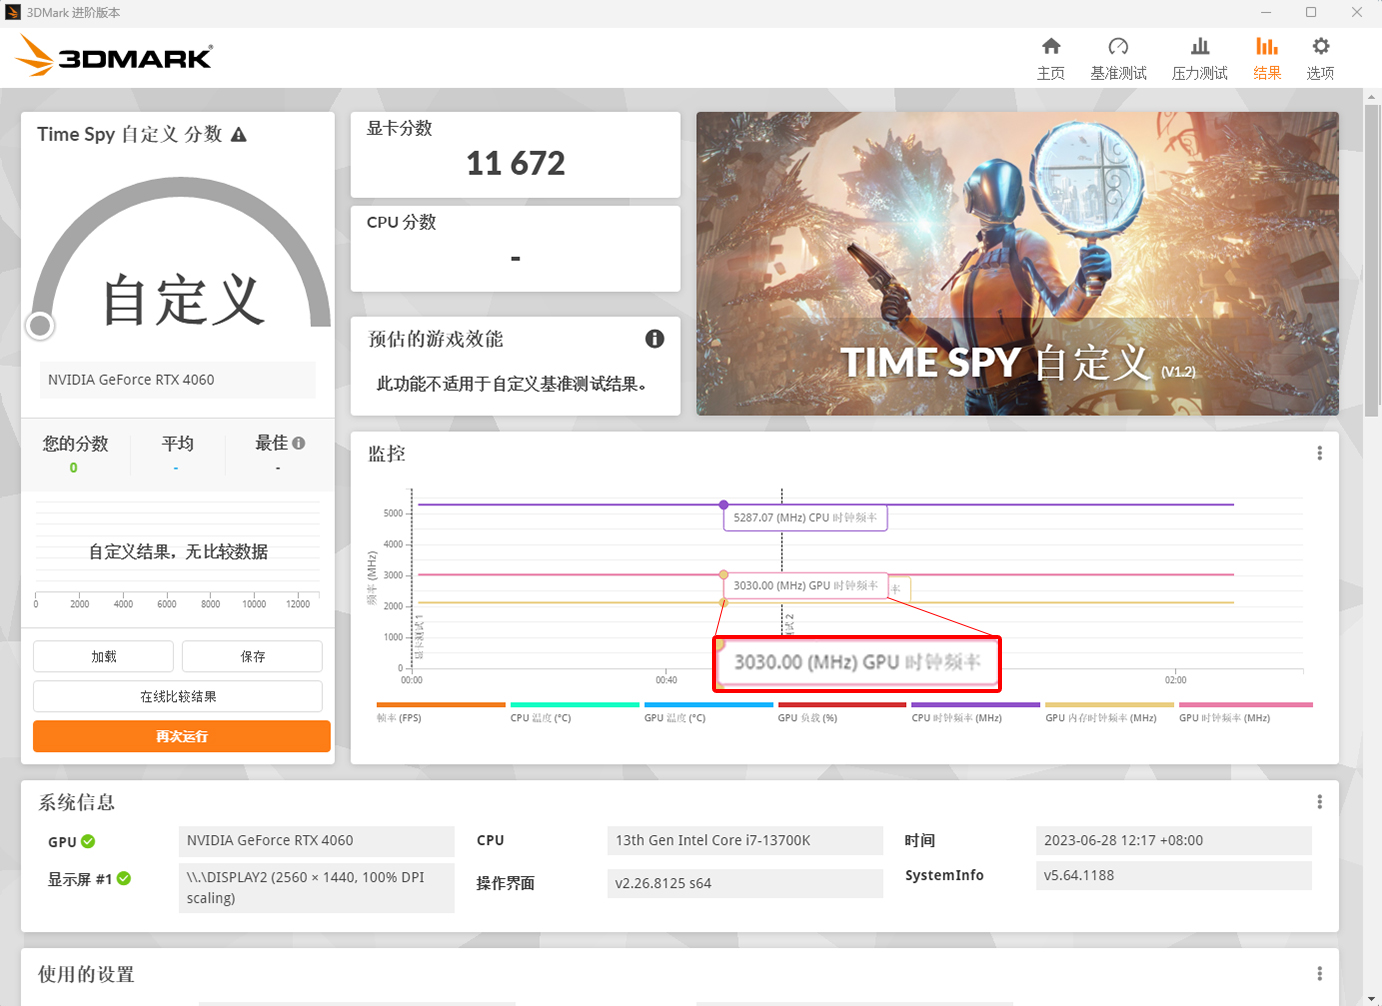
Task: Open the 压力测试 stress test tab
Action: [1200, 59]
